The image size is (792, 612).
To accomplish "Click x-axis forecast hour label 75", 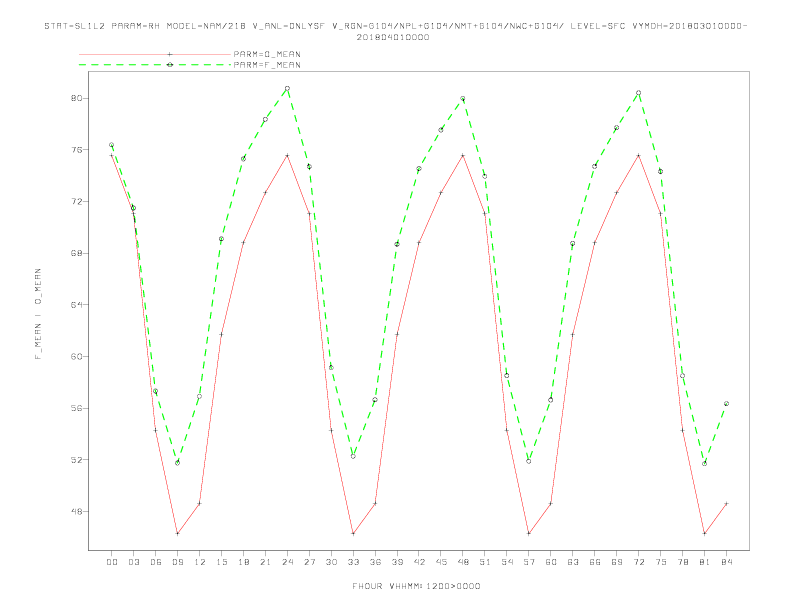I will point(661,562).
